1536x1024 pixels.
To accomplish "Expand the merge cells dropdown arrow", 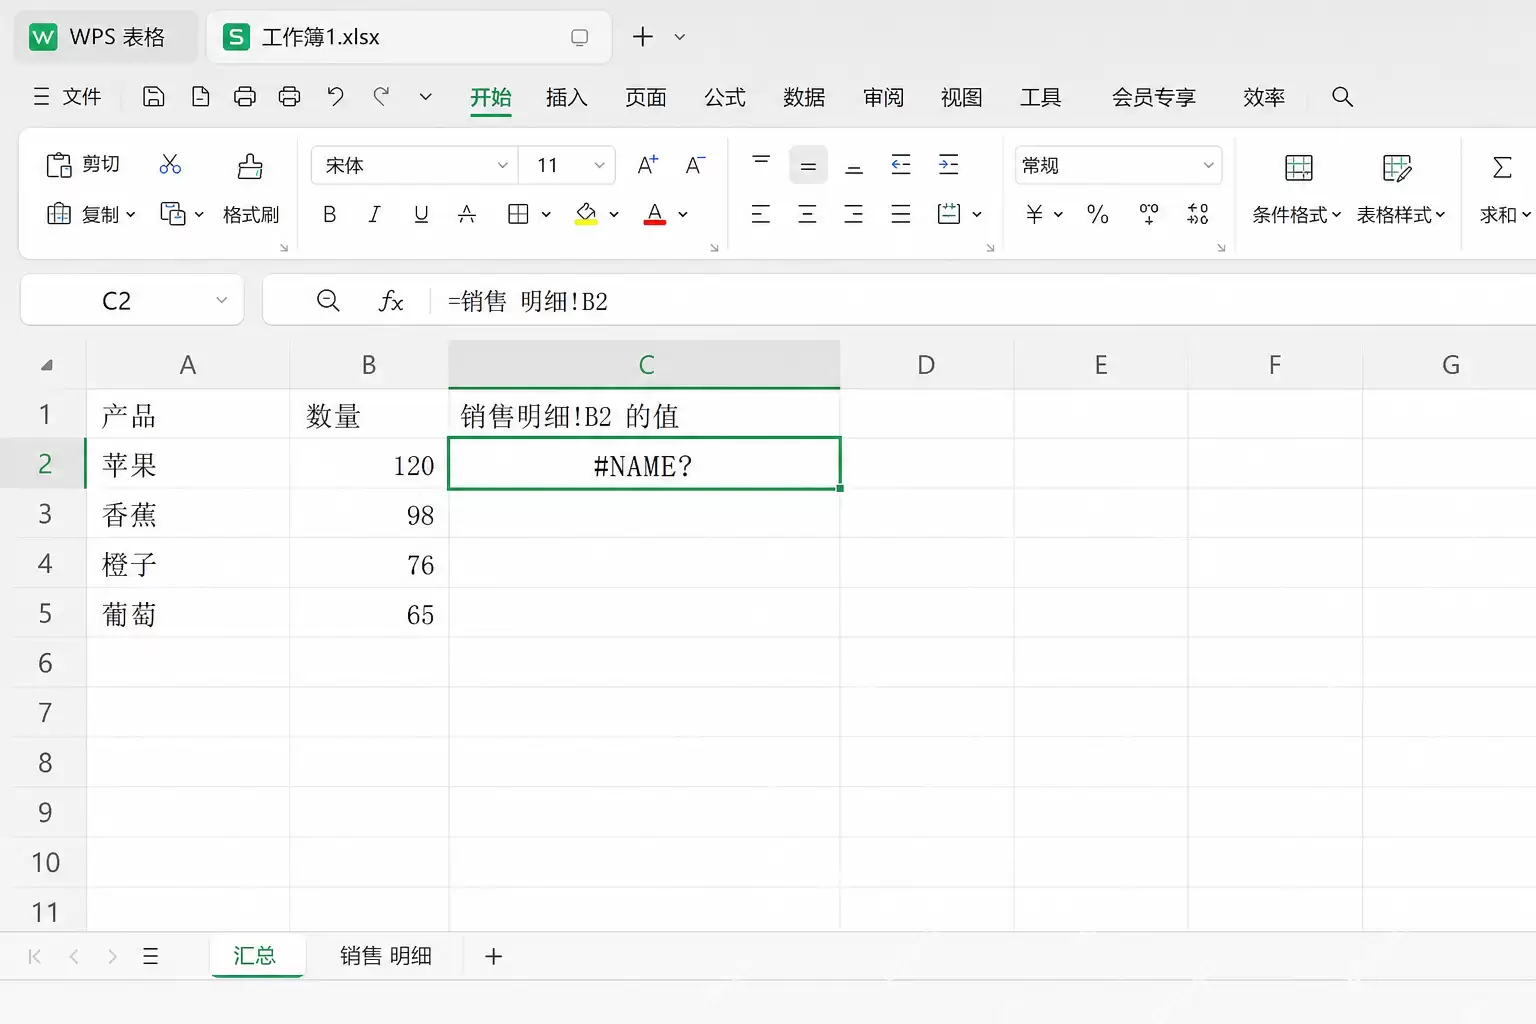I will coord(977,214).
